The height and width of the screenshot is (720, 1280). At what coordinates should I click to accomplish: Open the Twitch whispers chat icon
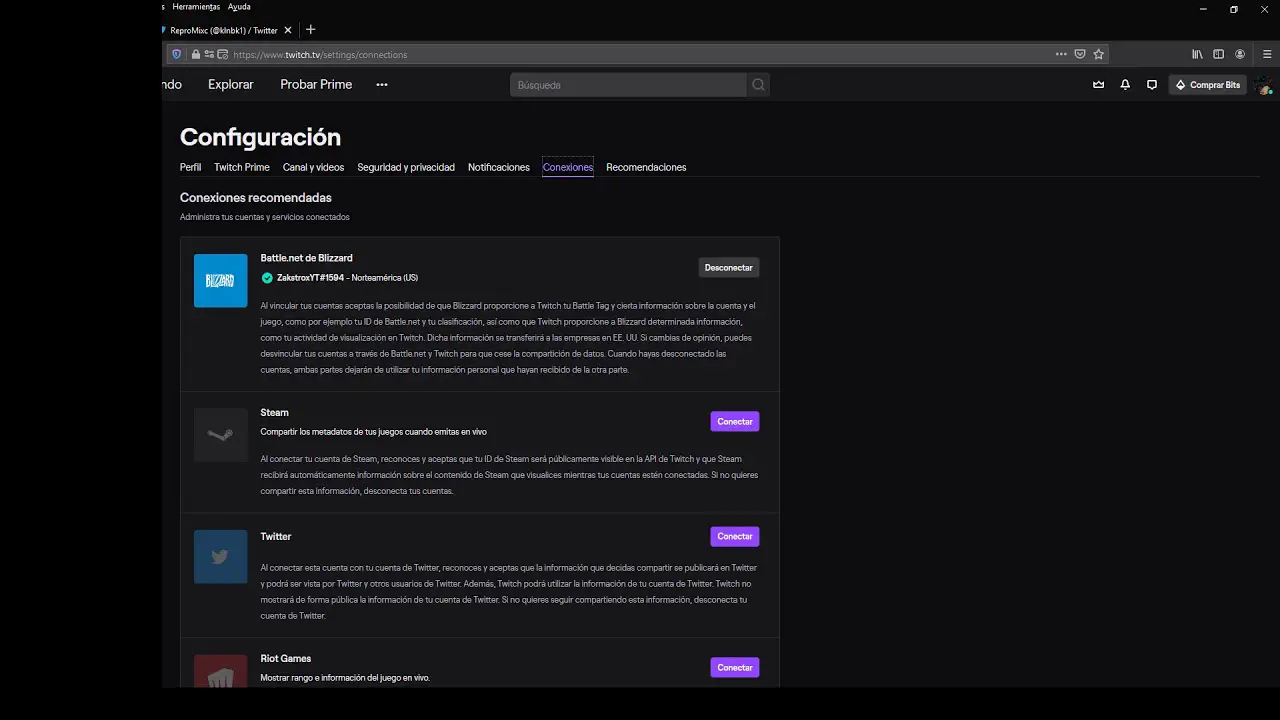coord(1152,85)
